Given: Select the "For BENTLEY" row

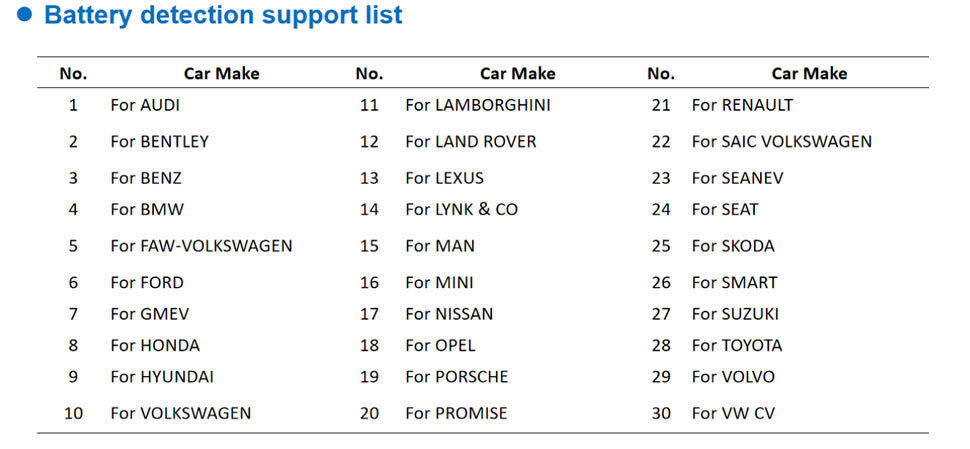Looking at the screenshot, I should (x=159, y=142).
